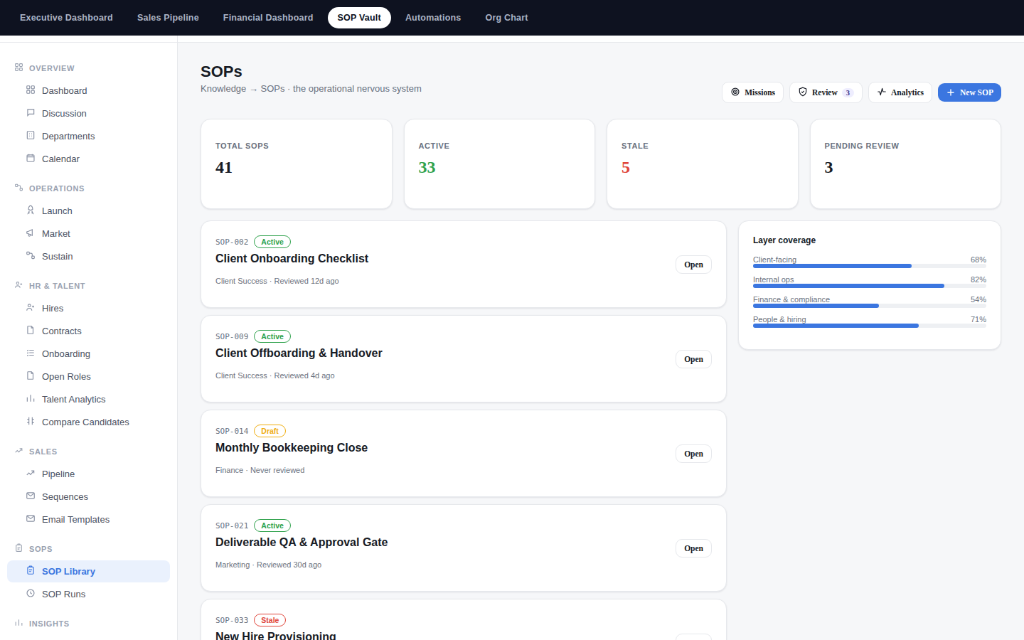Click the Pipeline trend icon in sidebar
The height and width of the screenshot is (640, 1024).
(31, 473)
